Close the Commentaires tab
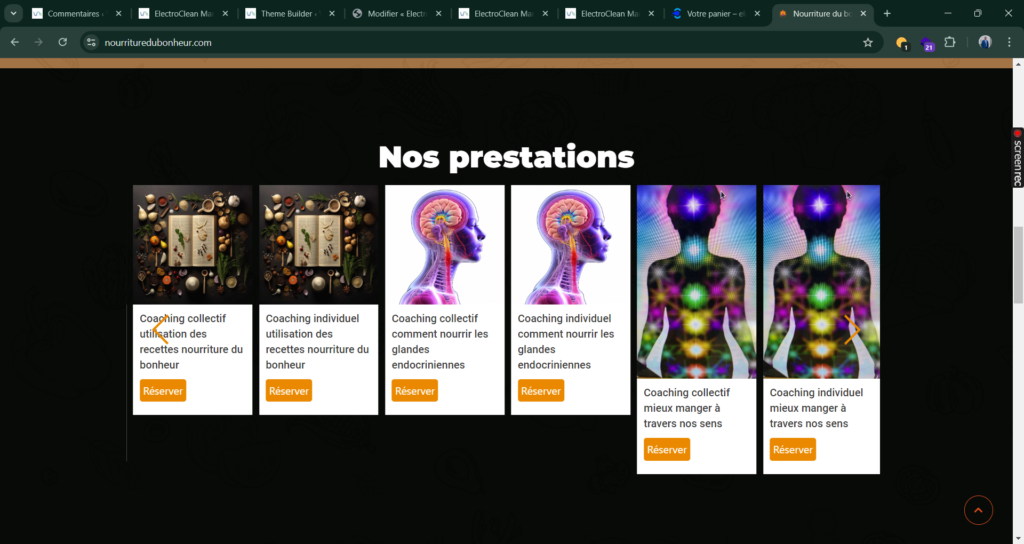The image size is (1024, 544). [118, 13]
